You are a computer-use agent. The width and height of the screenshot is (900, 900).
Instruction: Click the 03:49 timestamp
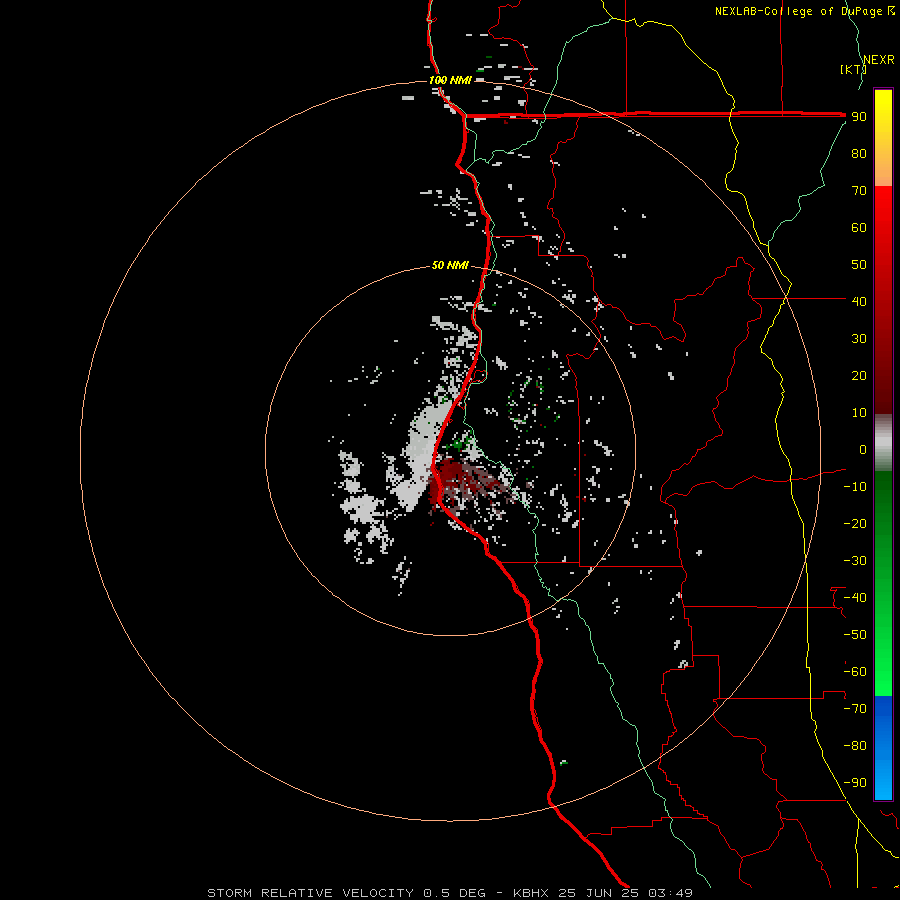(x=670, y=893)
